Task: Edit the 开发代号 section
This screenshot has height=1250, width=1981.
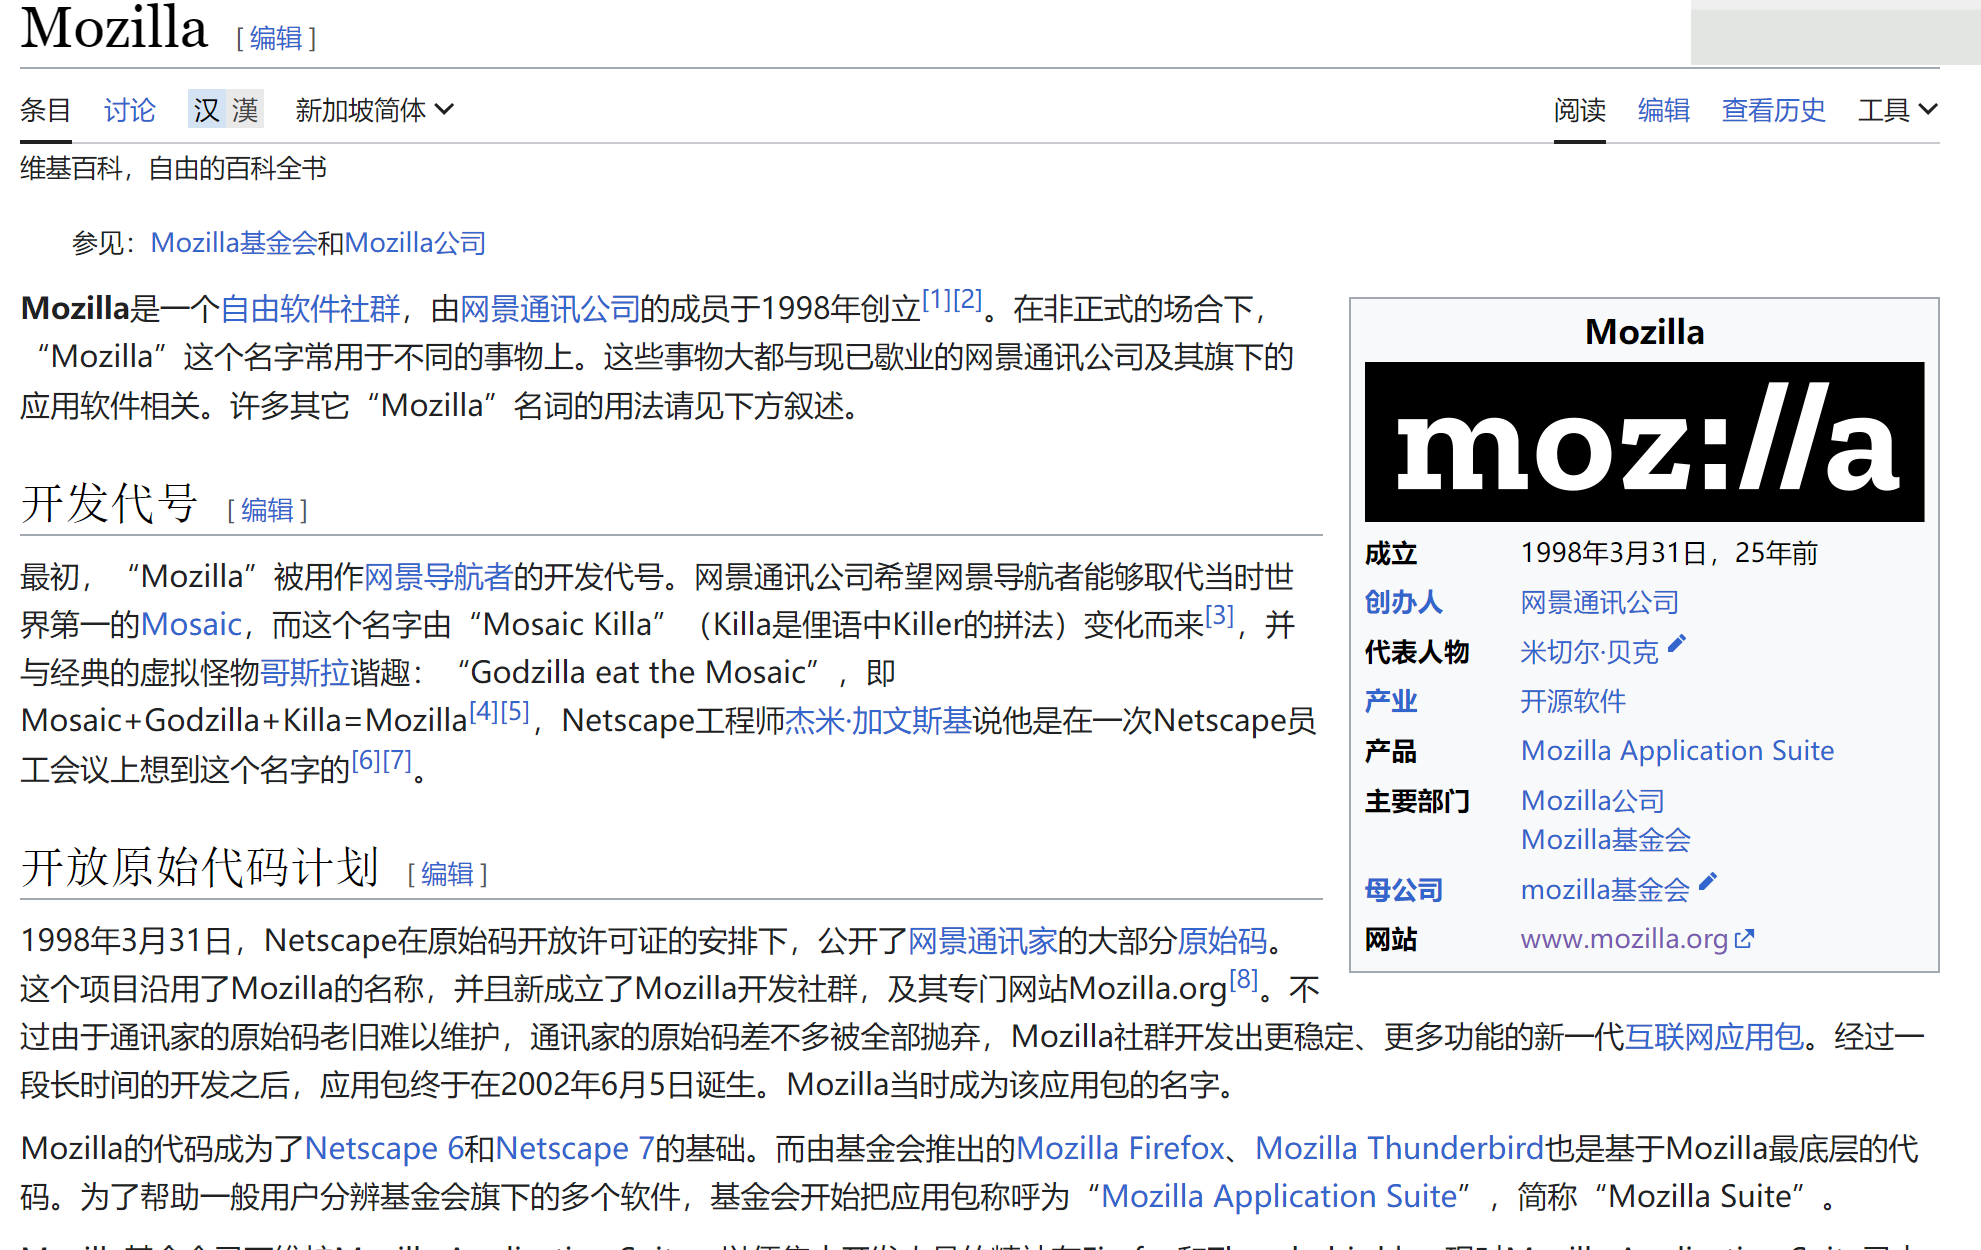Action: (267, 510)
